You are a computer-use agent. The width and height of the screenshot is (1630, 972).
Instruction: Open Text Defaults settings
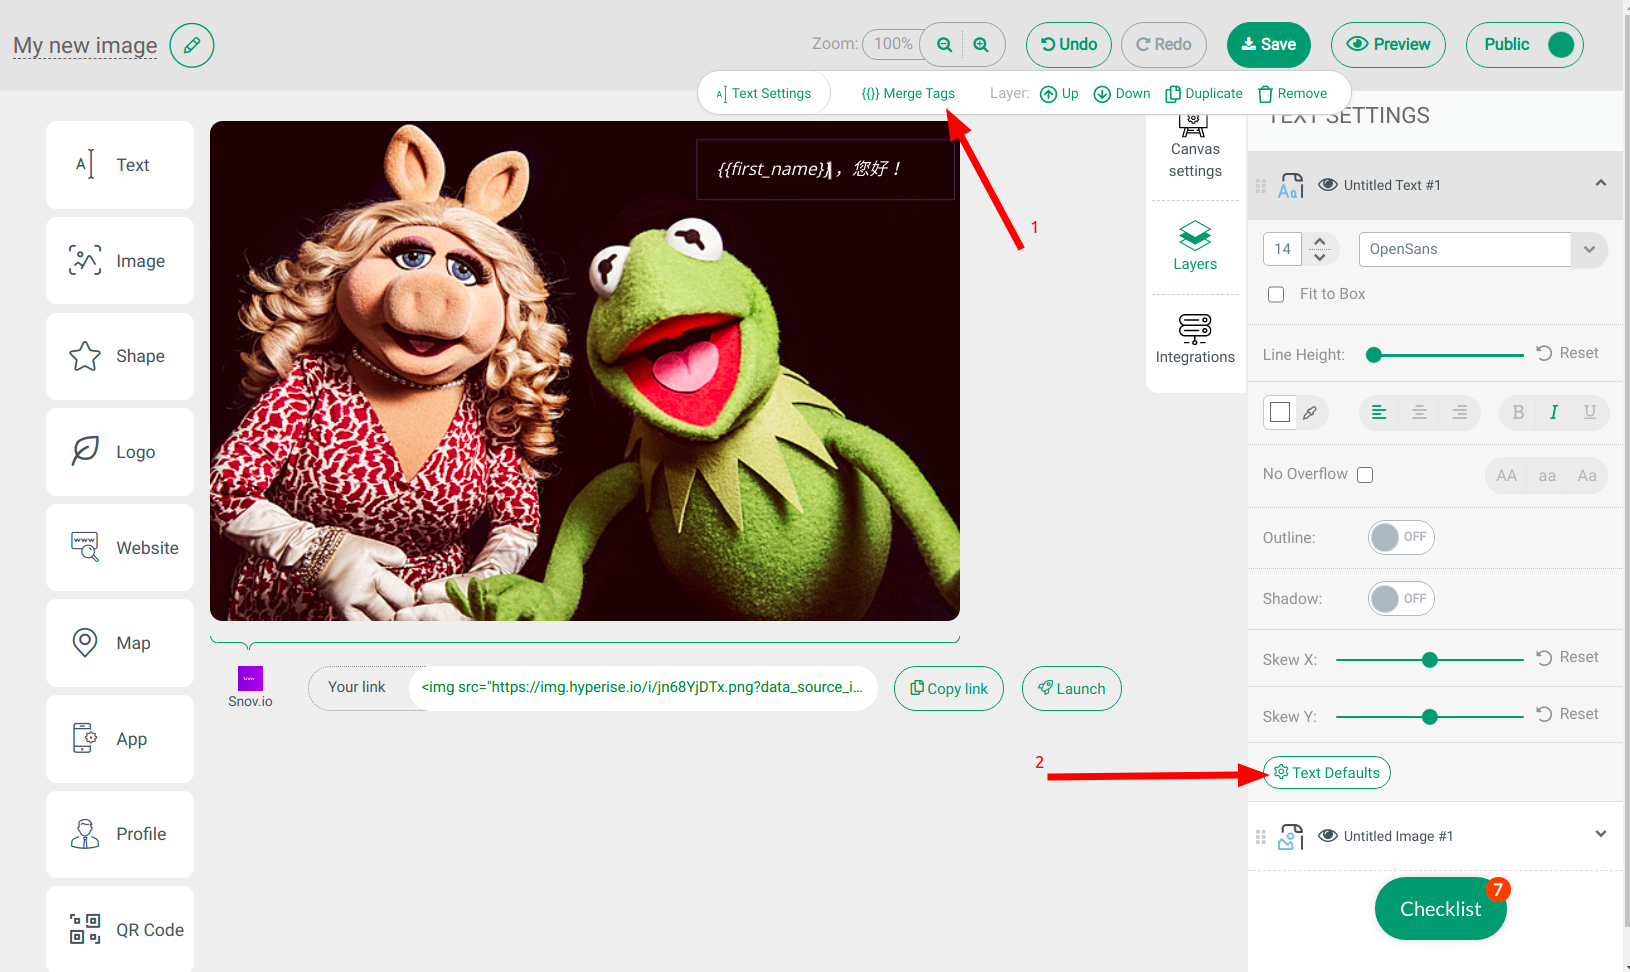click(x=1327, y=773)
